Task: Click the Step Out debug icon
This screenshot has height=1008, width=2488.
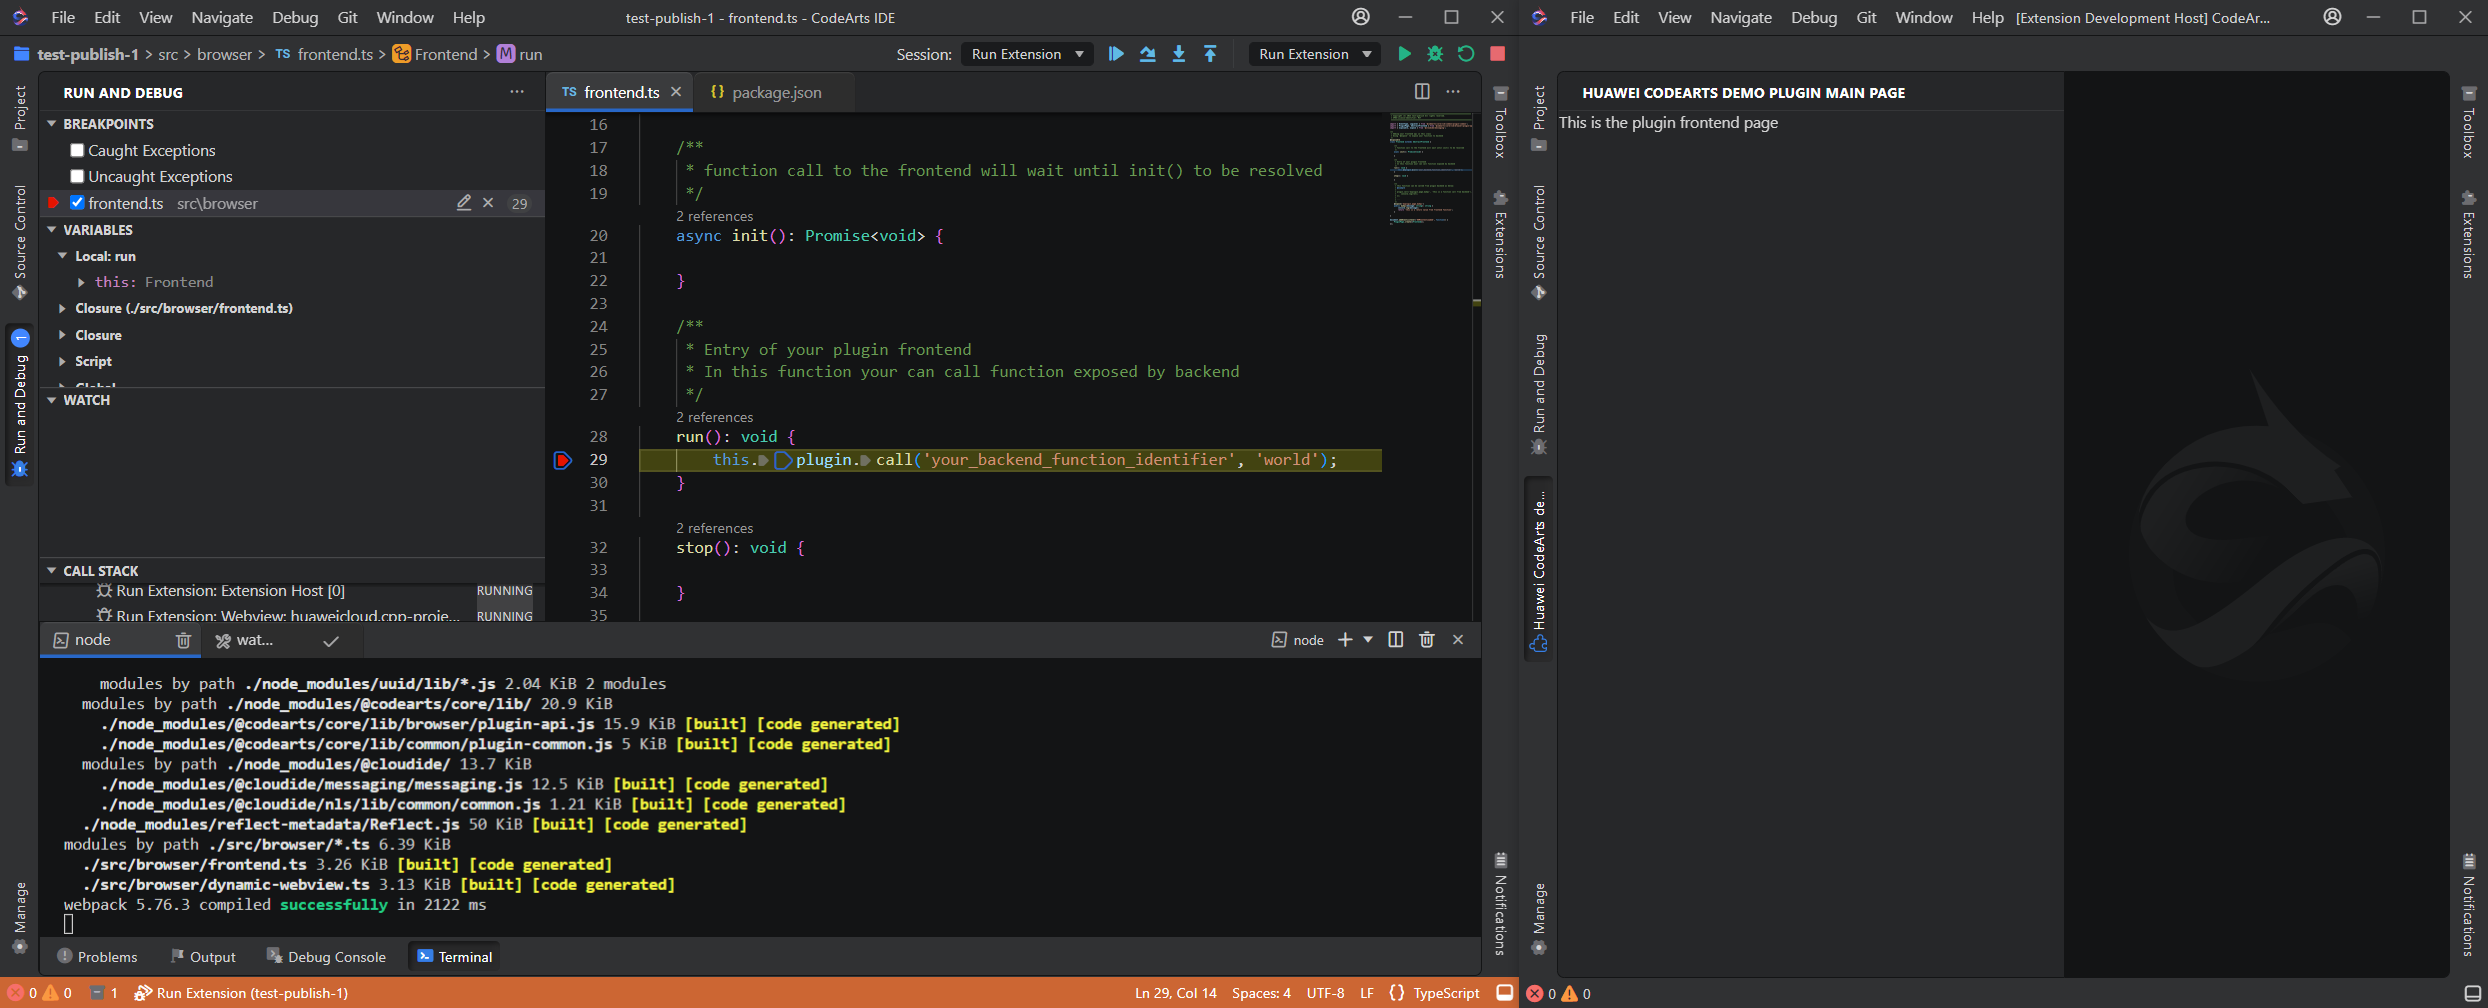Action: [1210, 54]
